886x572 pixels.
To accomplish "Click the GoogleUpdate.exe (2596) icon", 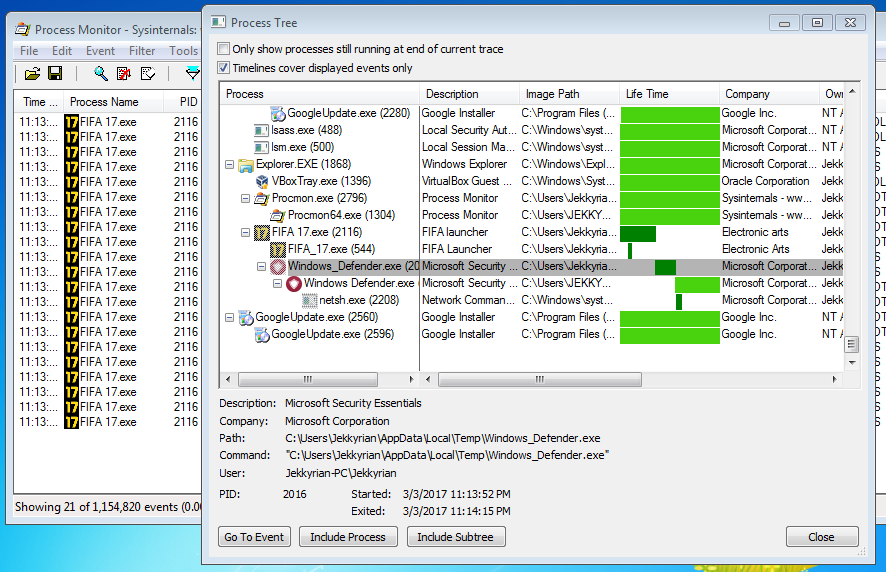I will click(x=262, y=335).
